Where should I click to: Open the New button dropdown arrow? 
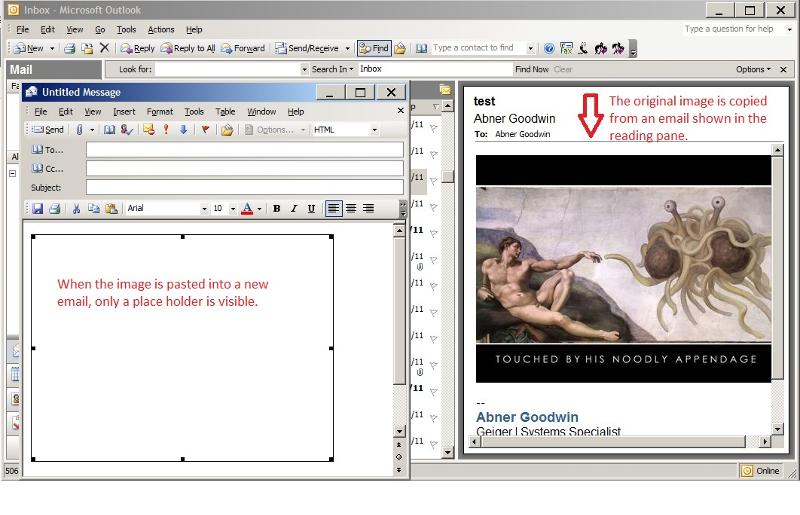pyautogui.click(x=52, y=48)
